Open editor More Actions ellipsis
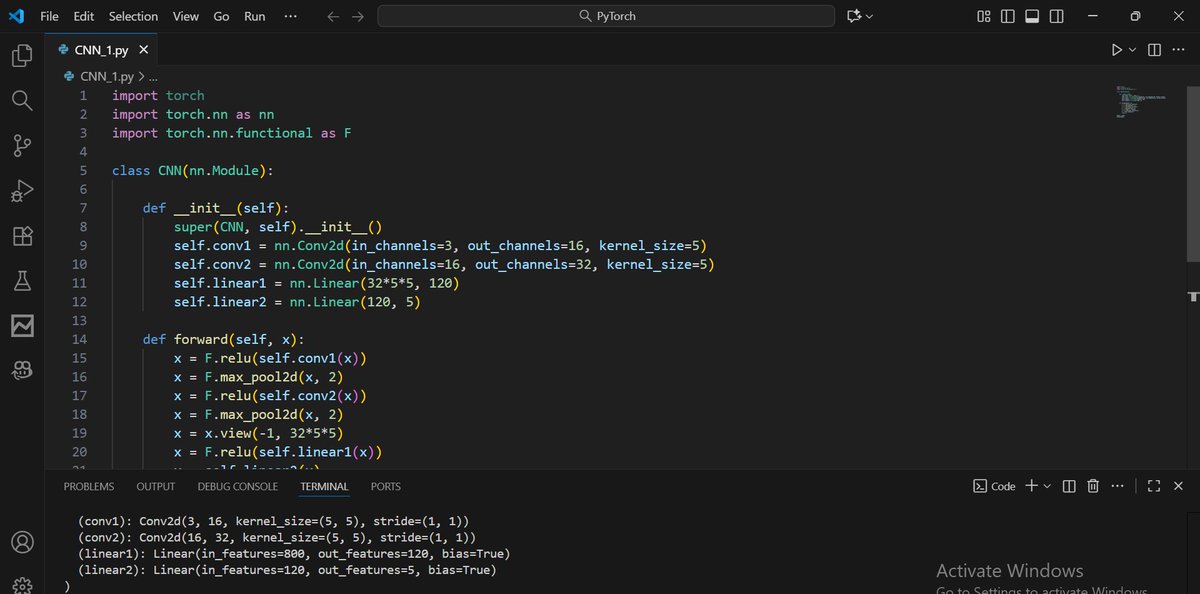This screenshot has height=594, width=1200. (1180, 50)
